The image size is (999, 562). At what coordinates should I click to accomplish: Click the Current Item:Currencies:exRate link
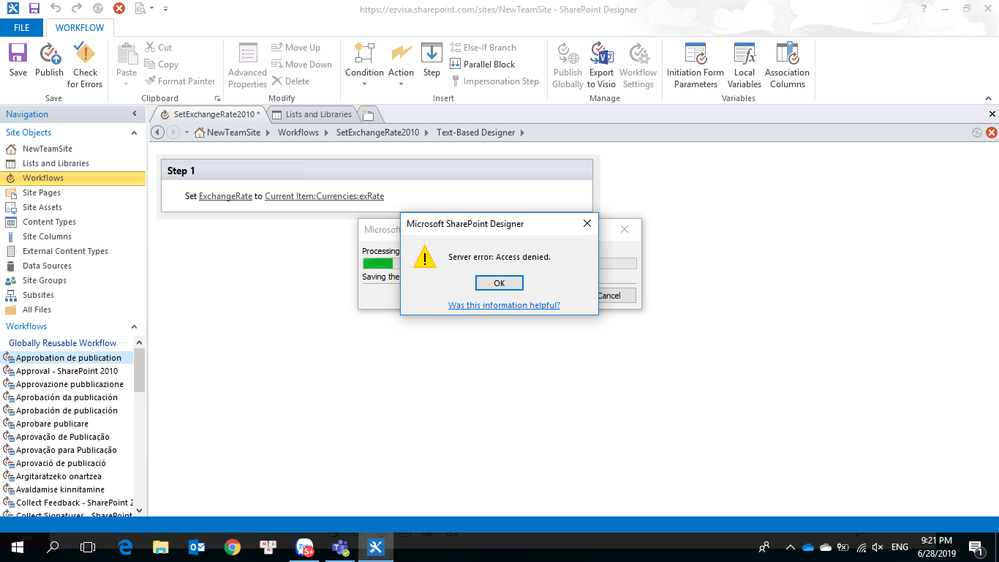coord(324,196)
